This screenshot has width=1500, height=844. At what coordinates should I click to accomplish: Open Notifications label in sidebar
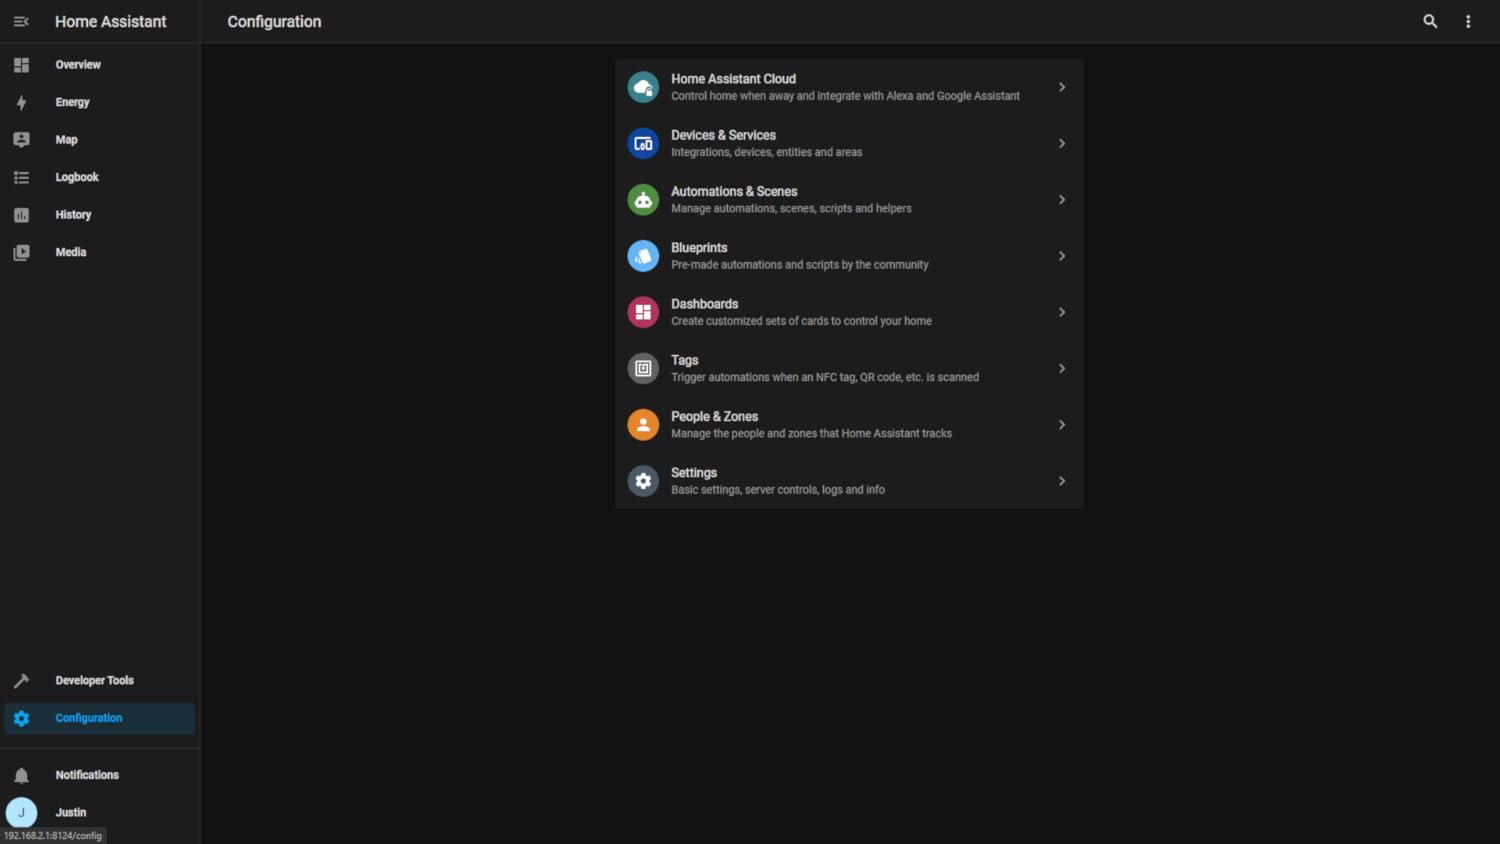point(87,775)
